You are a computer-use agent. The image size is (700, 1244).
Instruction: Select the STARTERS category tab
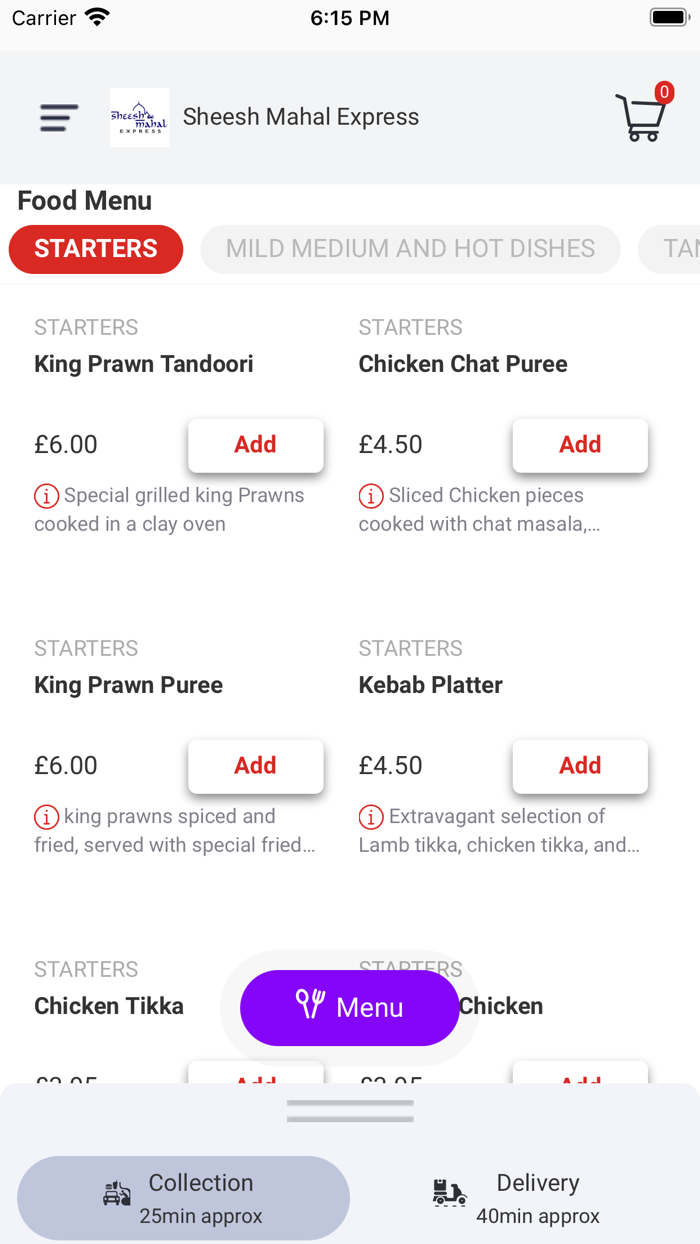96,249
